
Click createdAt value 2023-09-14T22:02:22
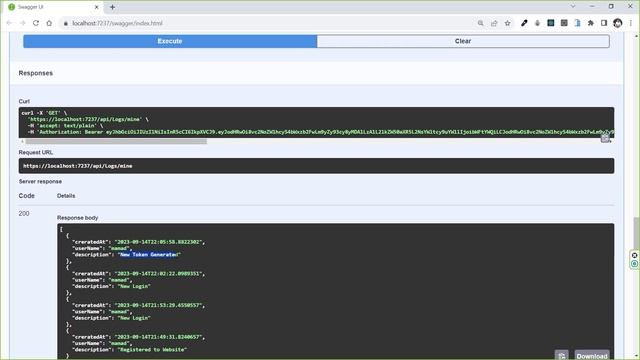159,273
